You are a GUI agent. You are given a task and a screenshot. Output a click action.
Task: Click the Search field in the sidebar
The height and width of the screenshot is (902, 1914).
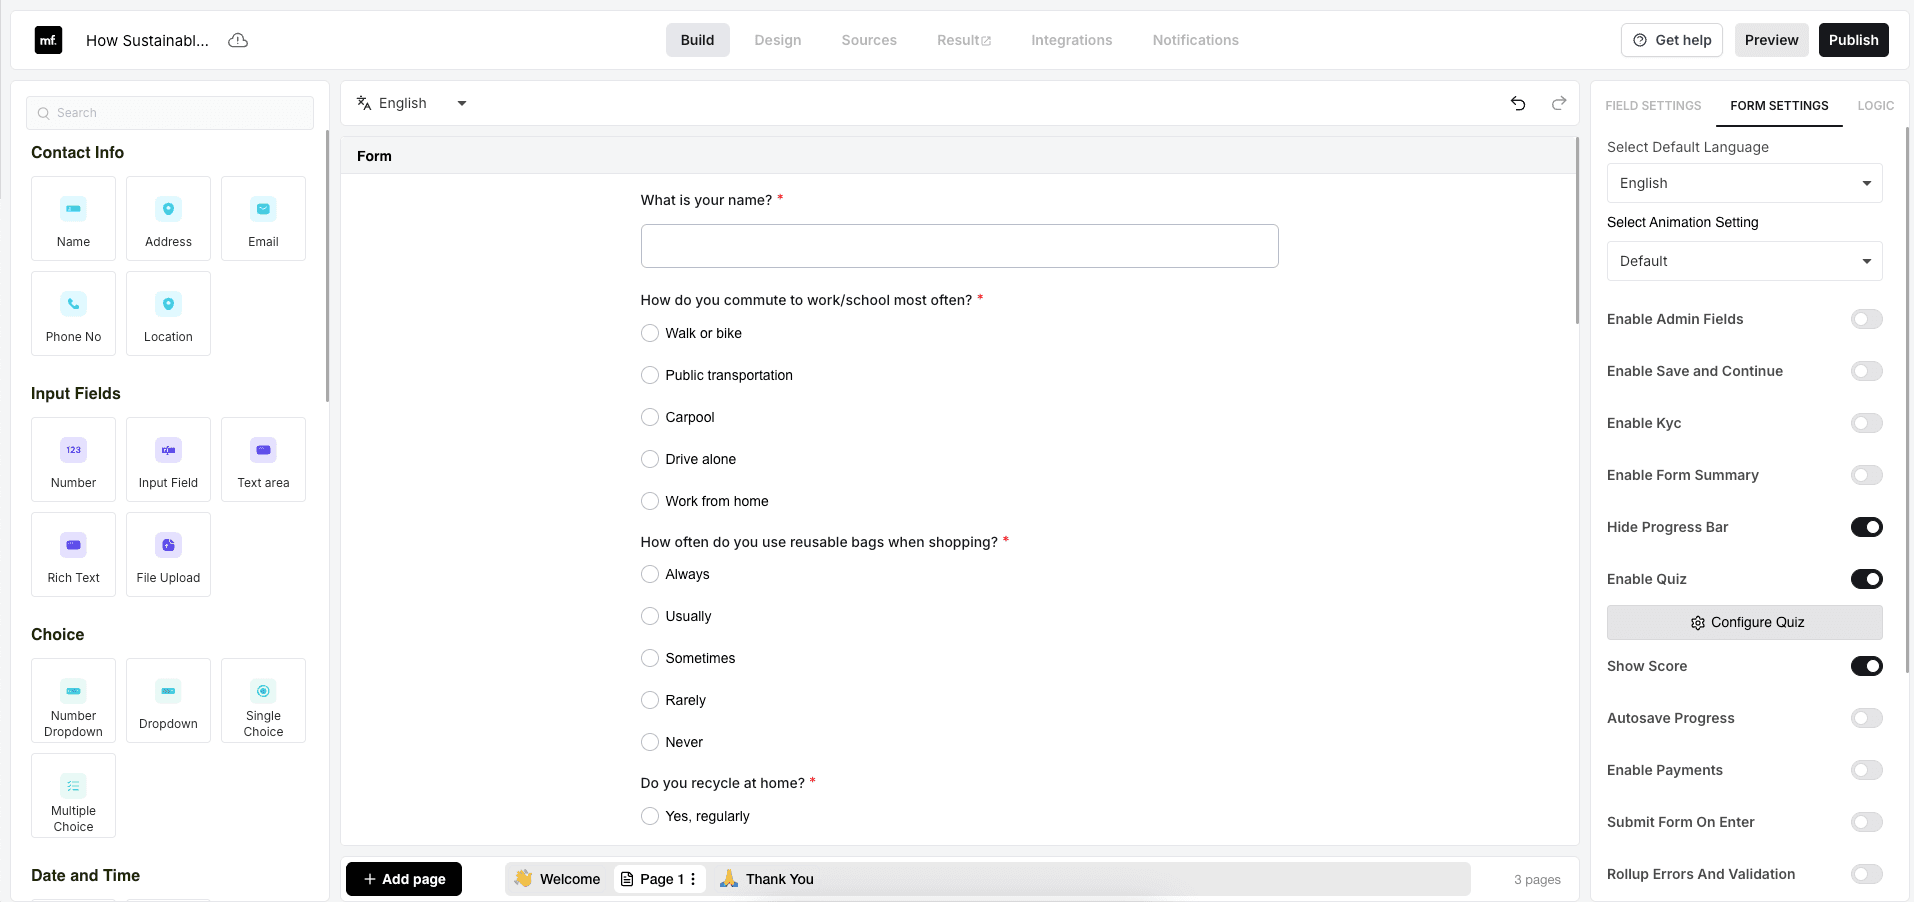tap(170, 112)
